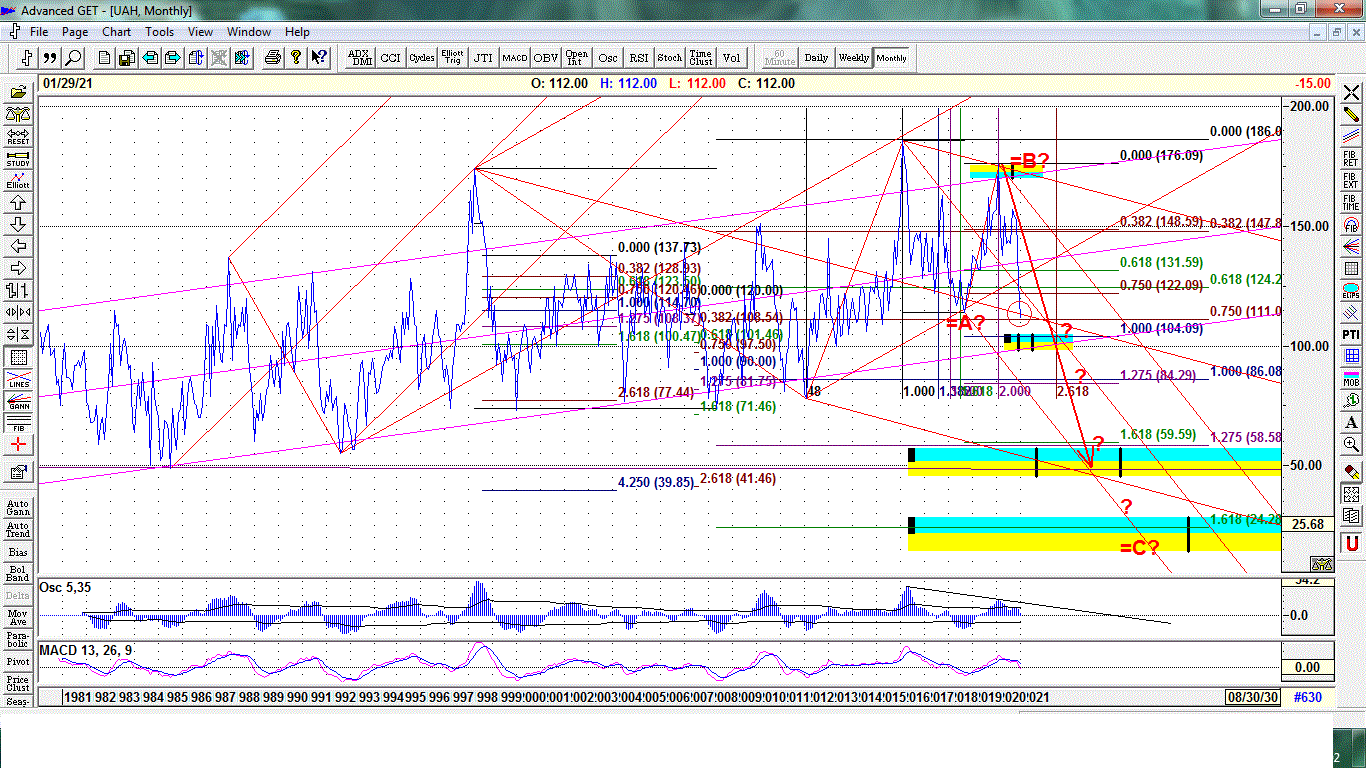Click the context help arrow icon
The width and height of the screenshot is (1369, 768).
point(319,57)
